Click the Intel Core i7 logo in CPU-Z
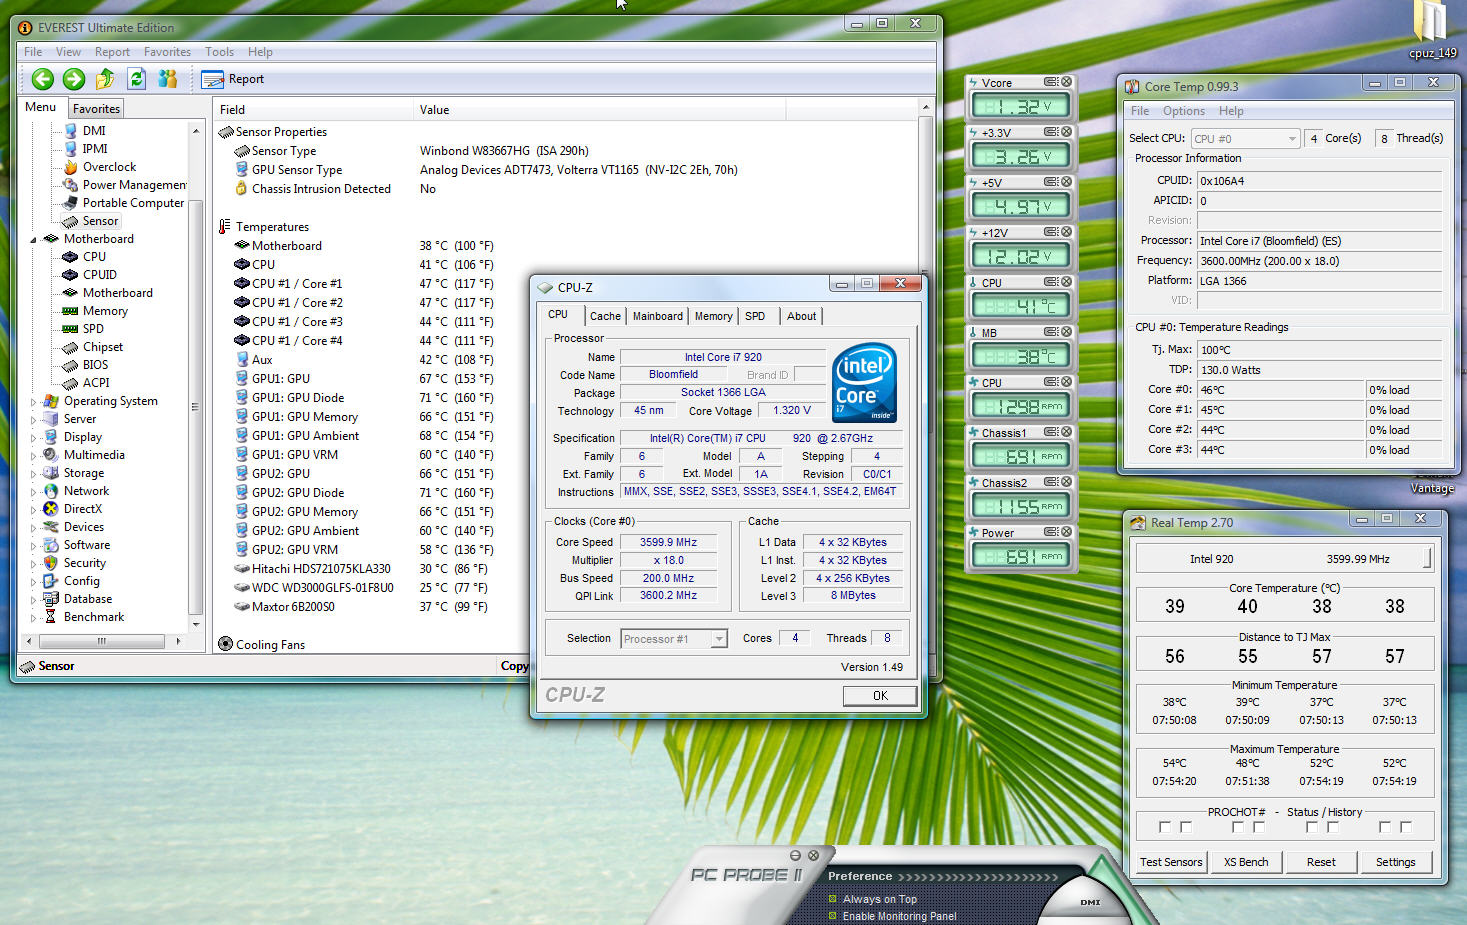 864,383
